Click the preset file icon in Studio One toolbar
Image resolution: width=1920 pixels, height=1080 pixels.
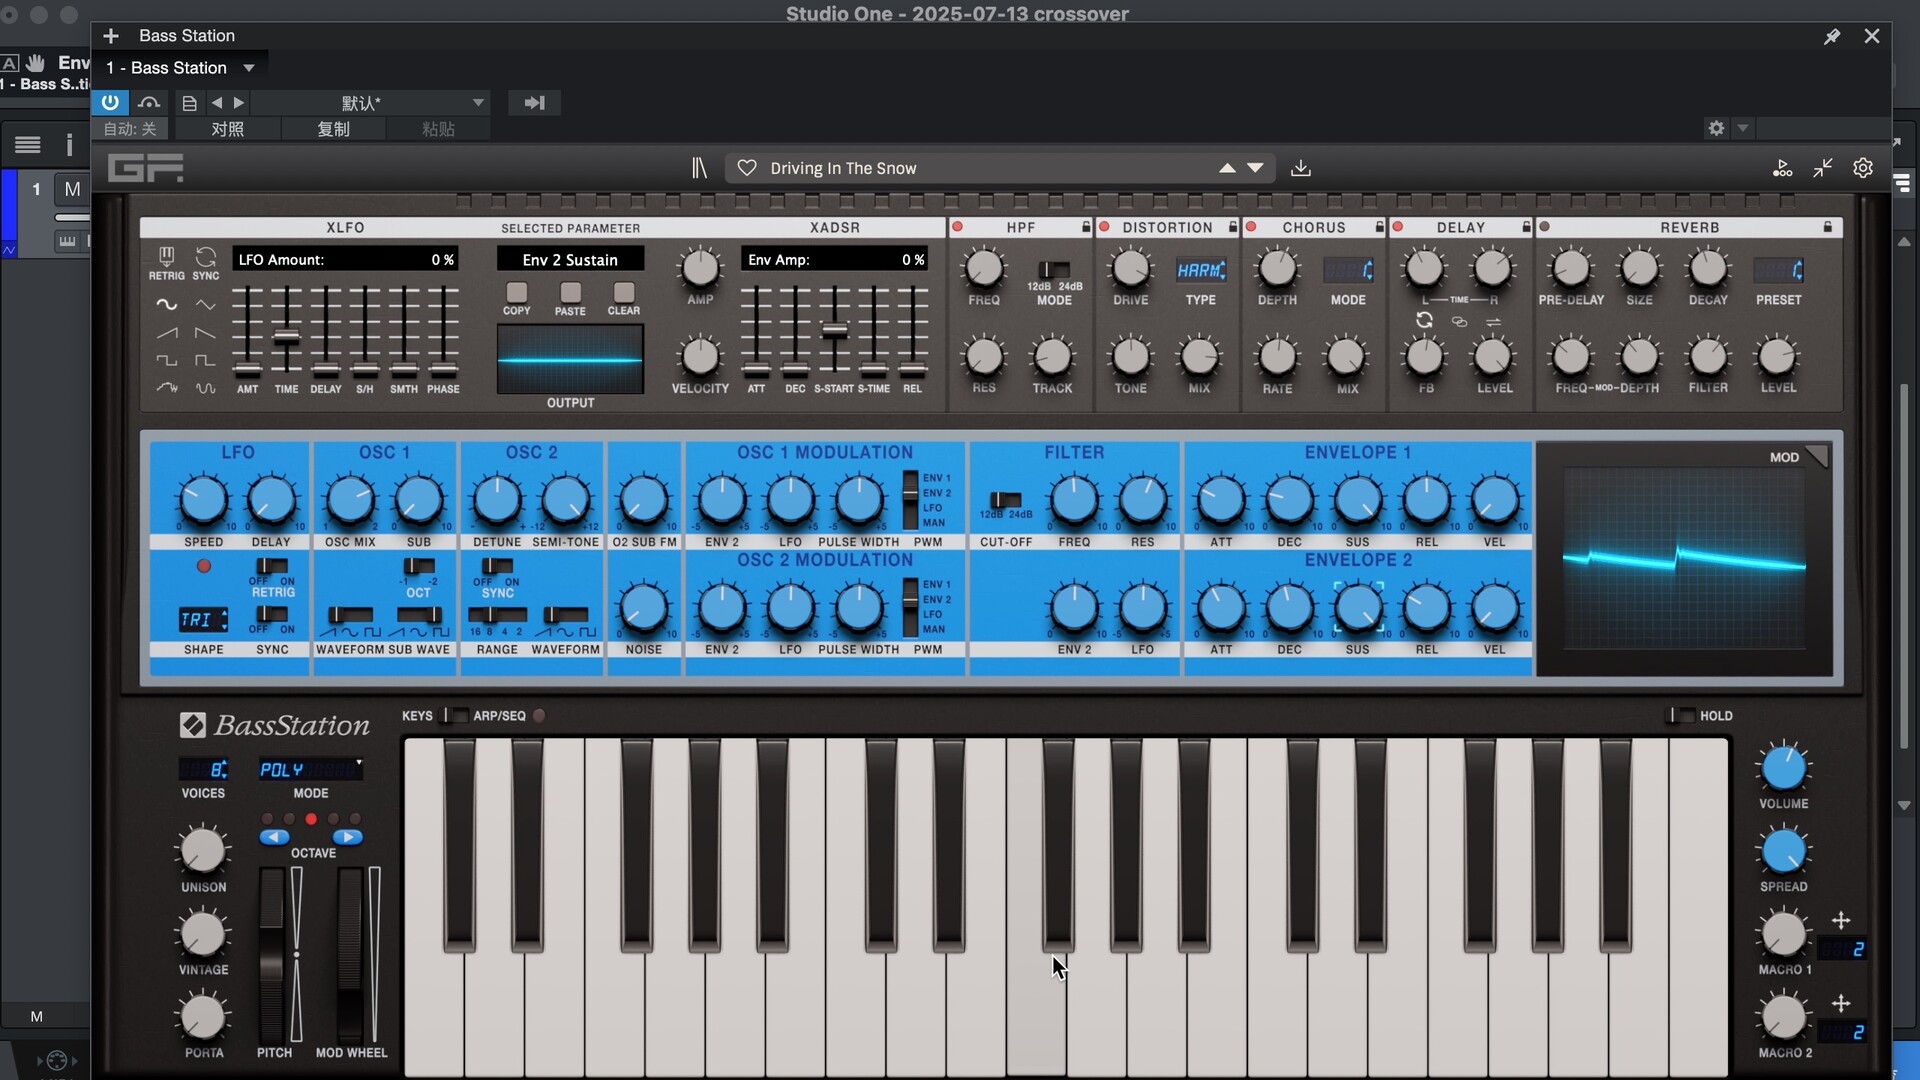click(x=189, y=102)
